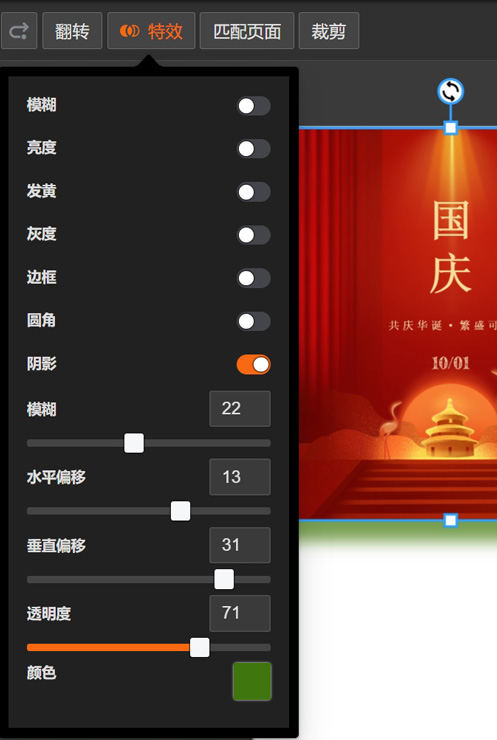Enable the 发黄 sepia toggle
497x740 pixels.
point(253,192)
